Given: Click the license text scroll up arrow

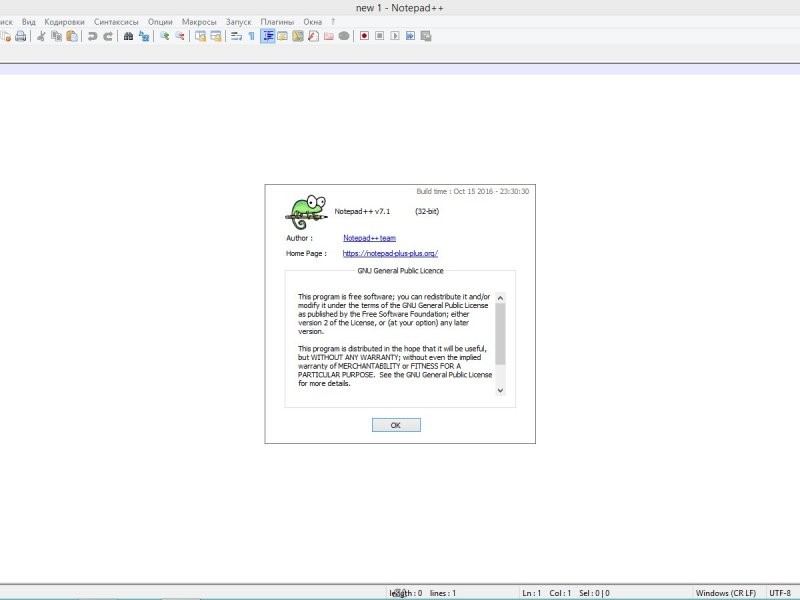Looking at the screenshot, I should tap(501, 298).
